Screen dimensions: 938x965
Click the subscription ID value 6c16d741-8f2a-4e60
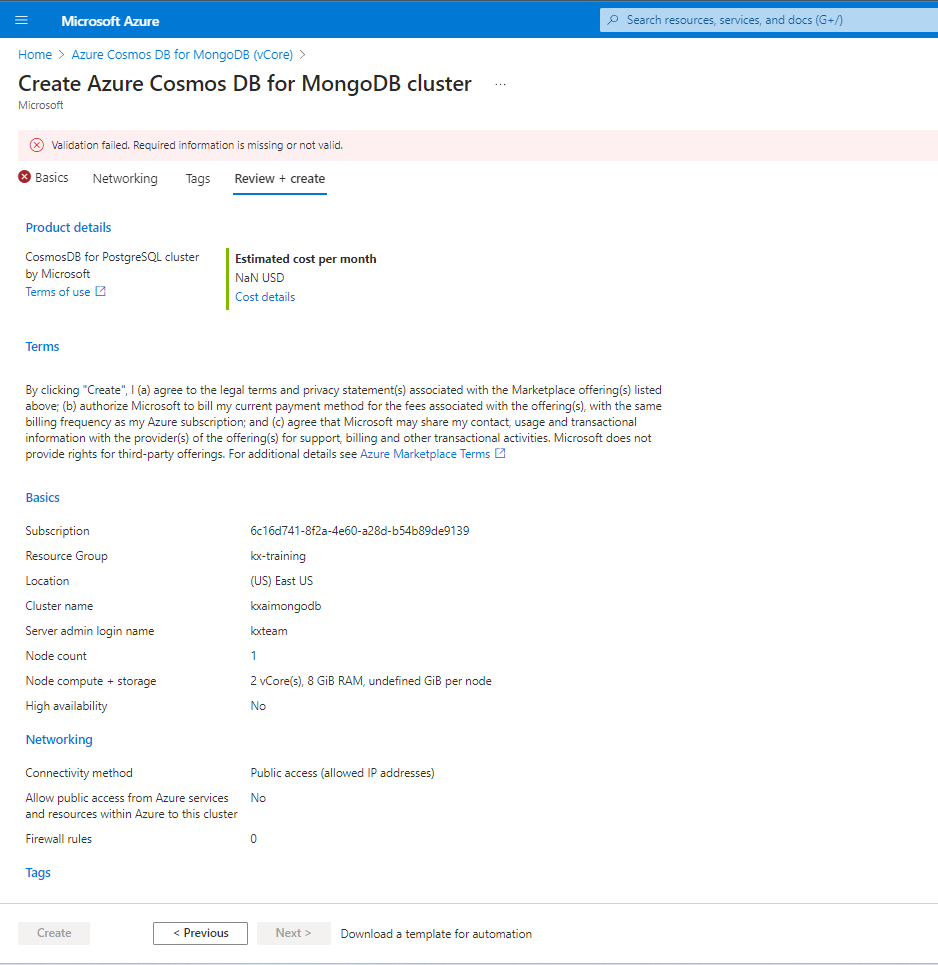pos(359,531)
